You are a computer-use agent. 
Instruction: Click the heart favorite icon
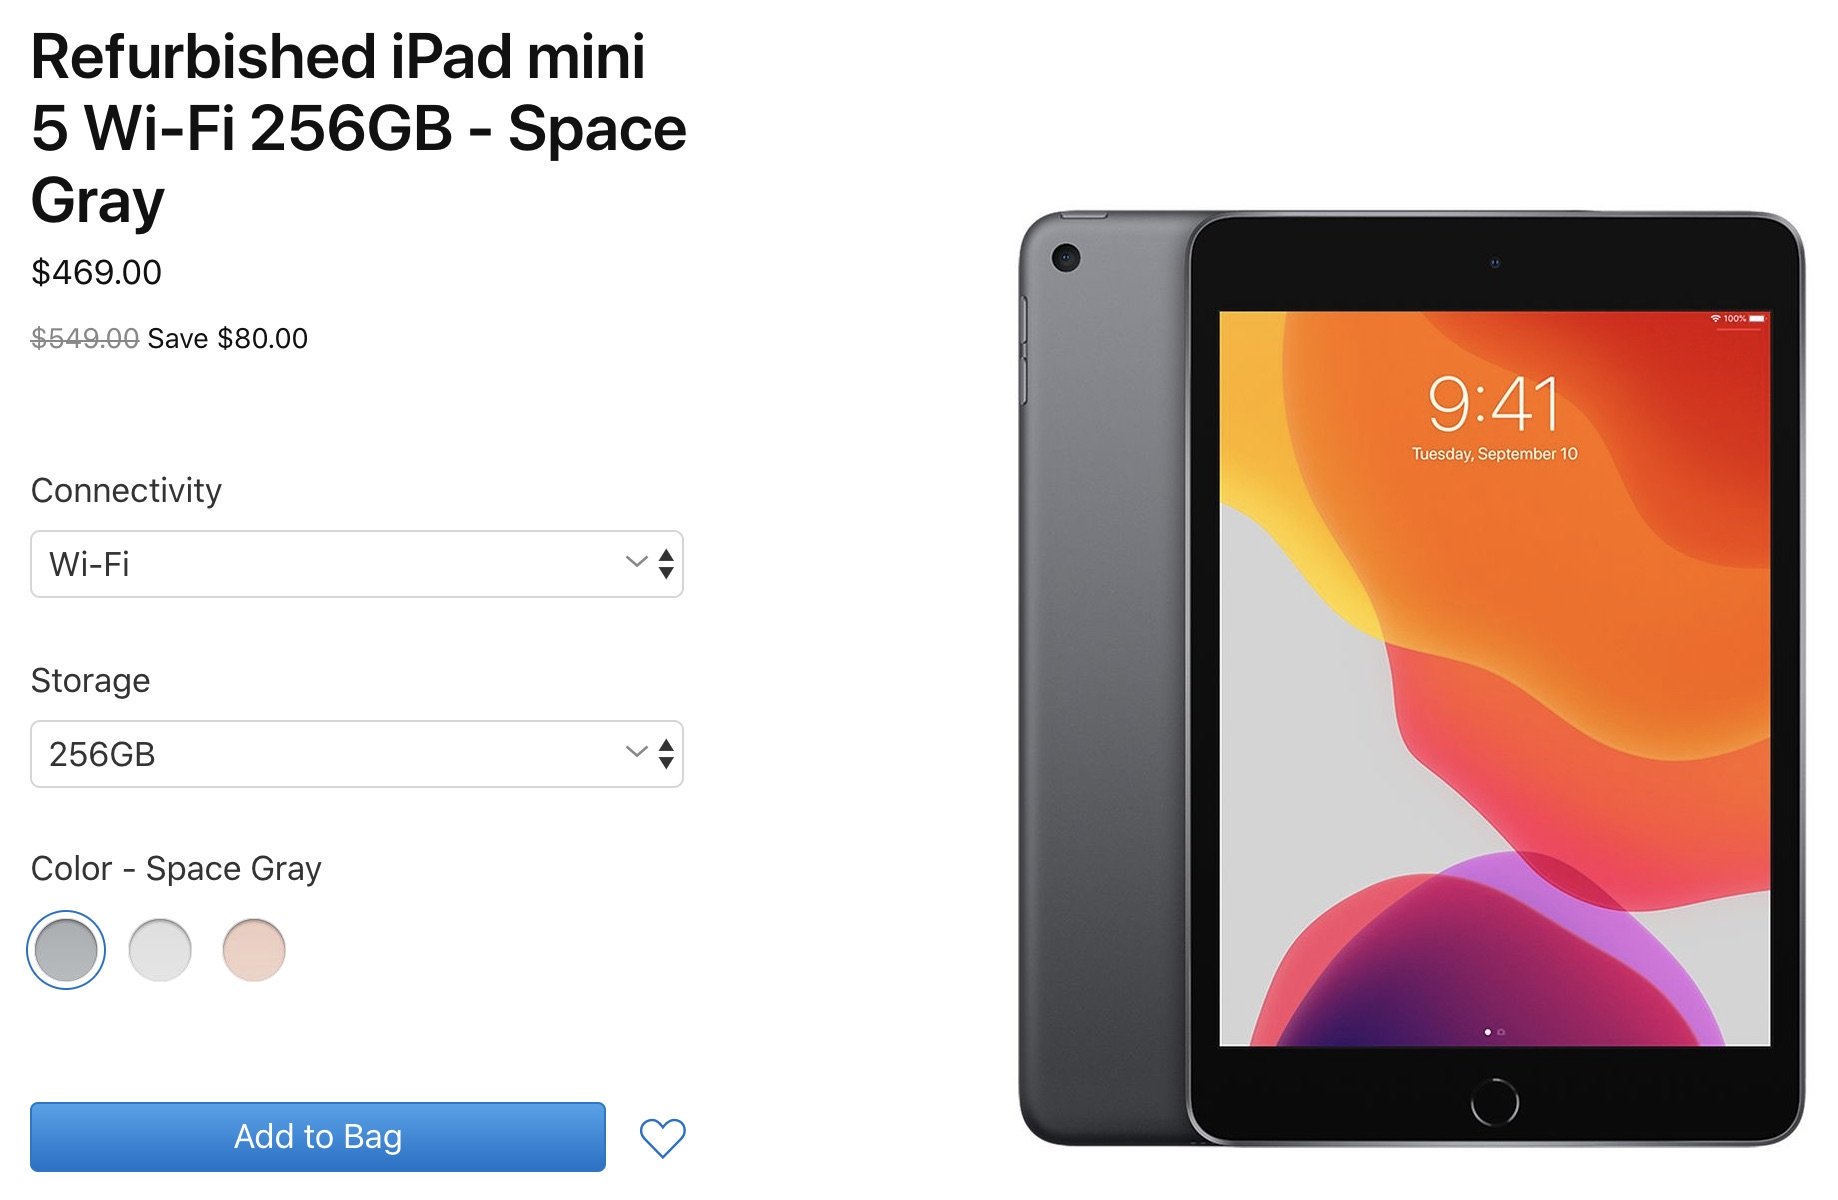(662, 1138)
